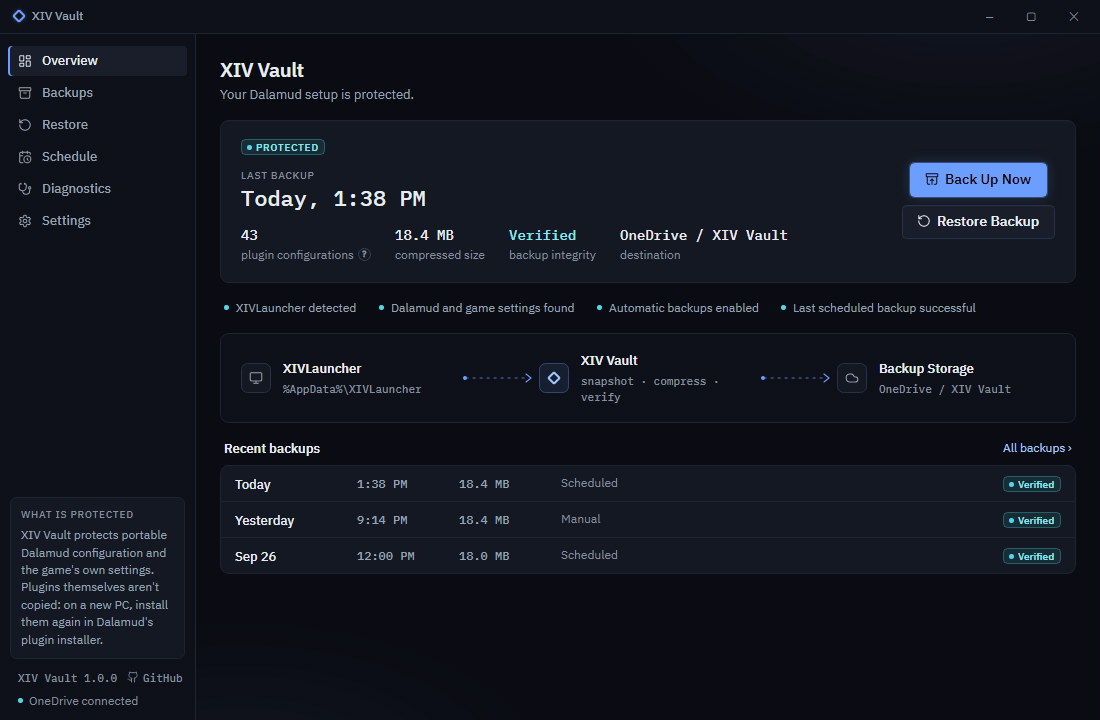Image resolution: width=1100 pixels, height=720 pixels.
Task: Start a backup with Back Up Now
Action: click(x=978, y=180)
